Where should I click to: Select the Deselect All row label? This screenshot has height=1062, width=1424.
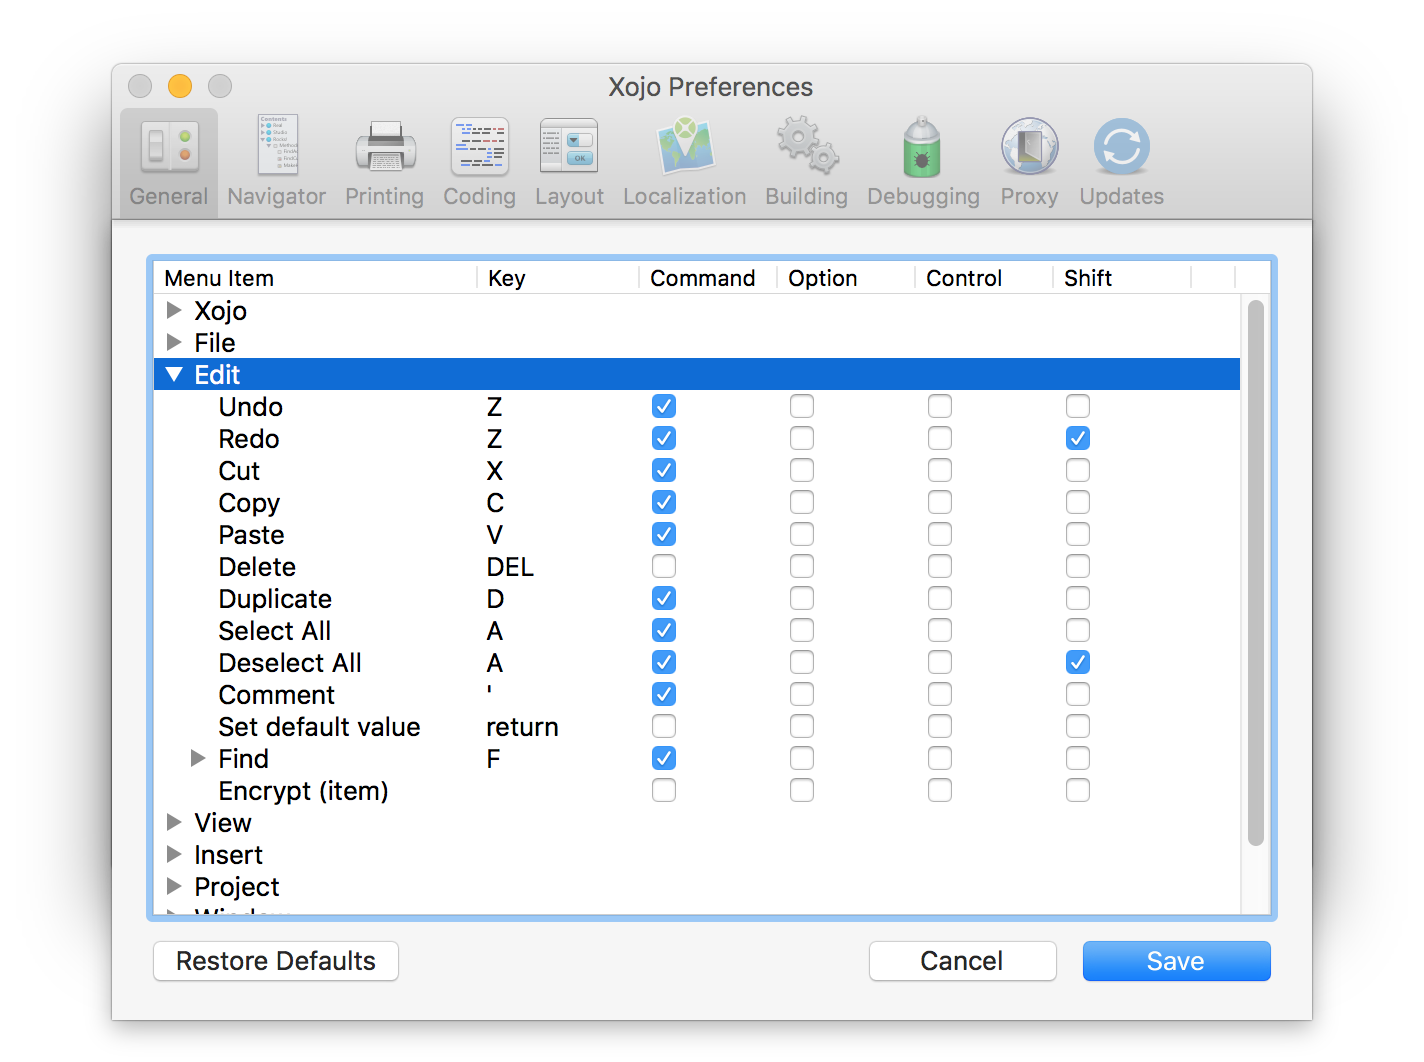coord(290,663)
